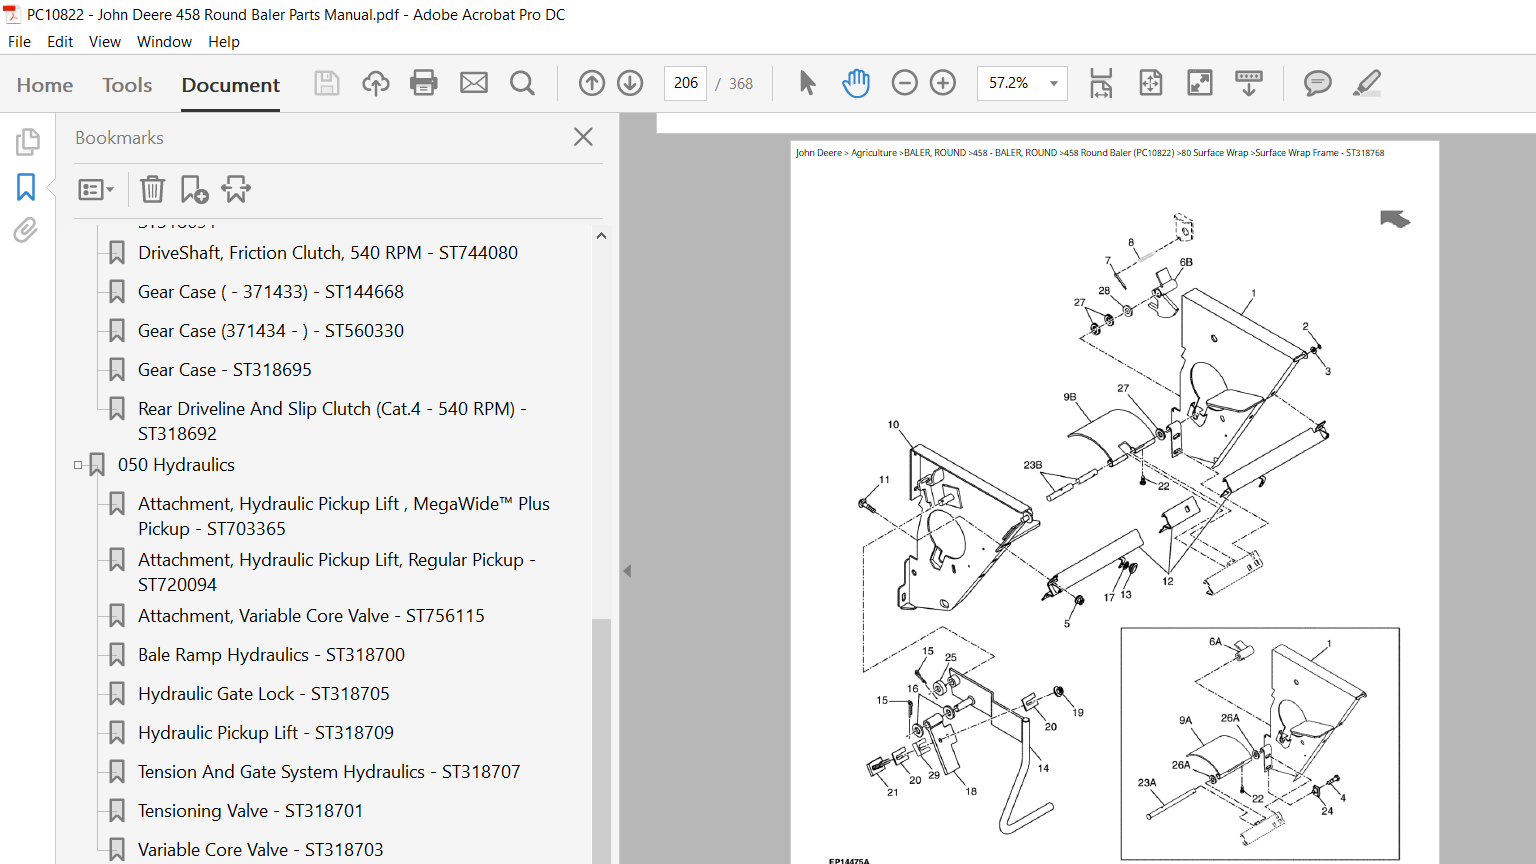The image size is (1536, 864).
Task: Print the document with printer icon
Action: click(x=424, y=83)
